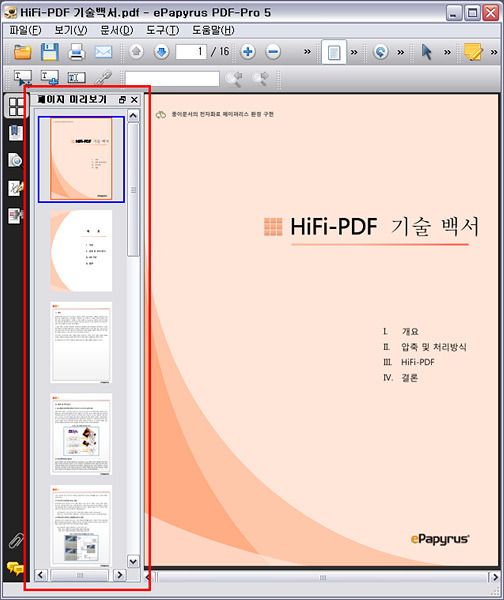Click the document view horizontal scrollbar thumb

tap(323, 577)
